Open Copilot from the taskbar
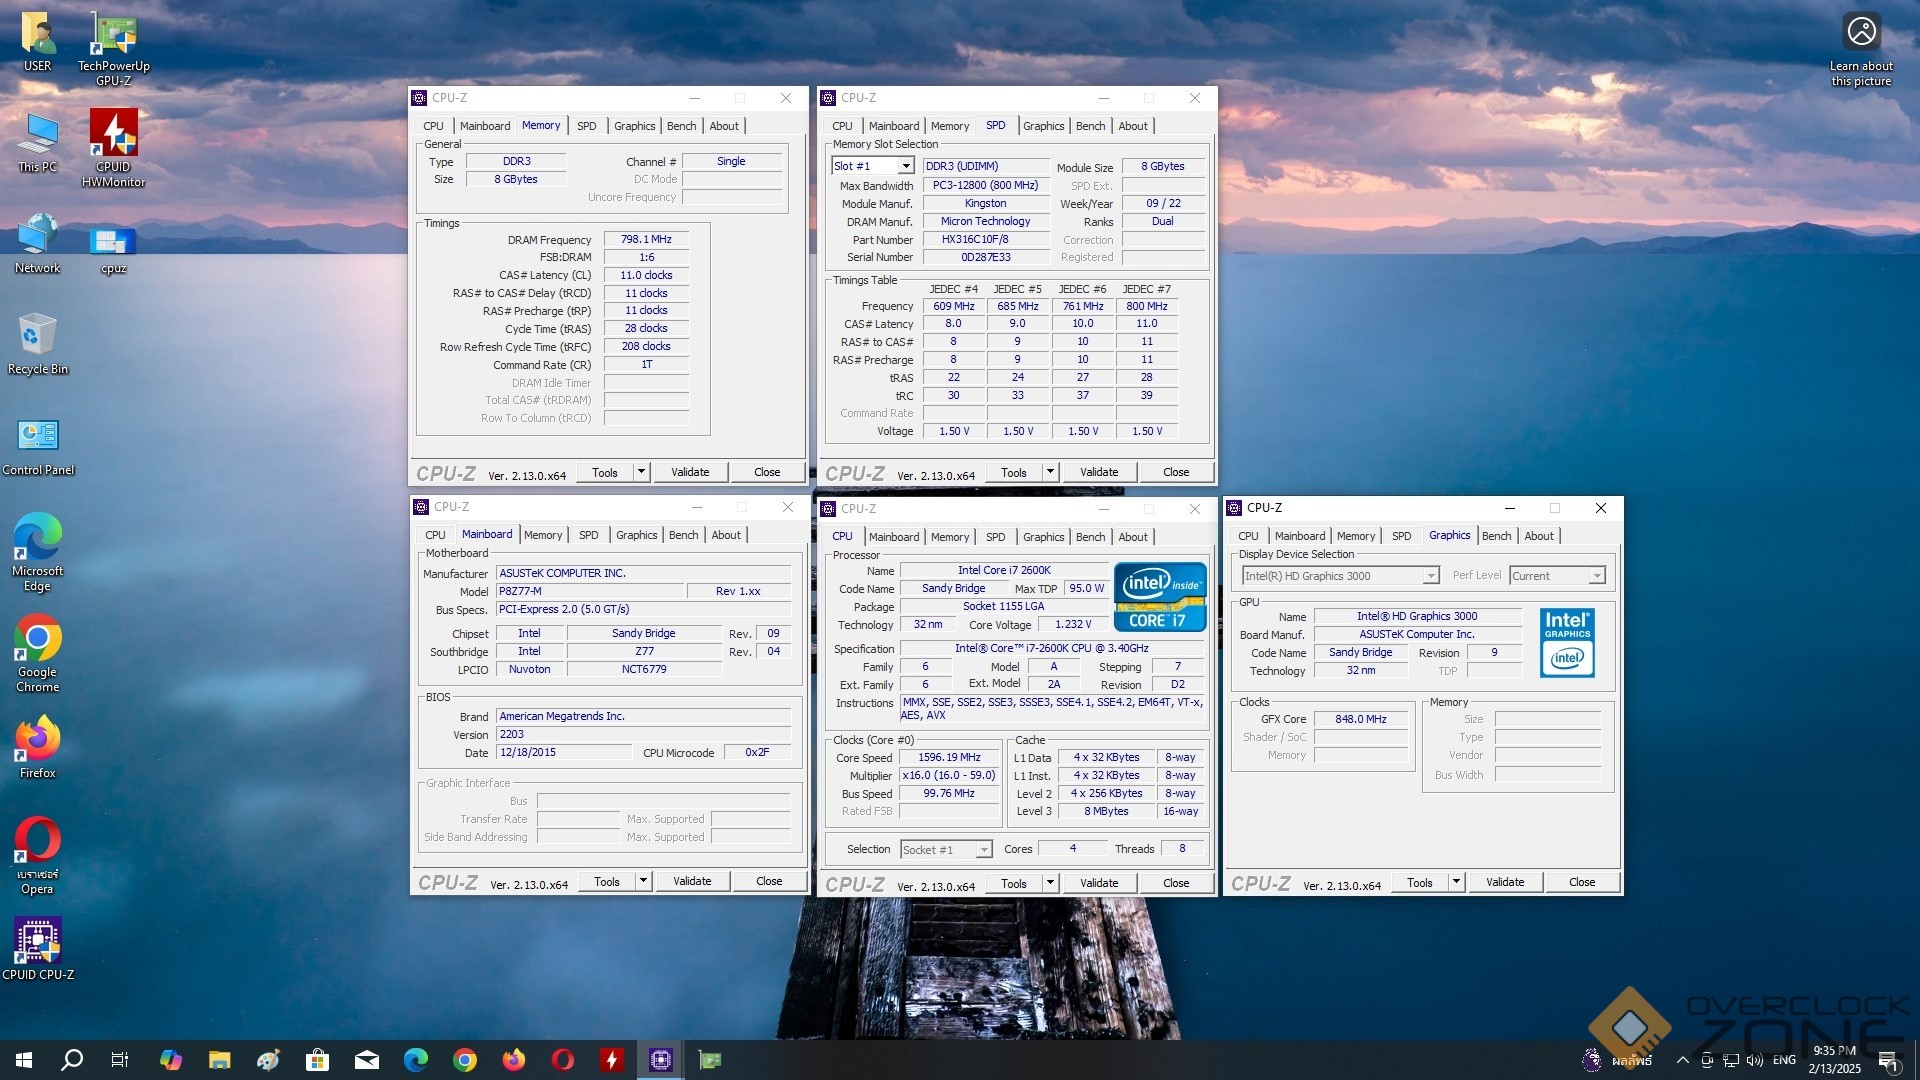 [x=170, y=1060]
